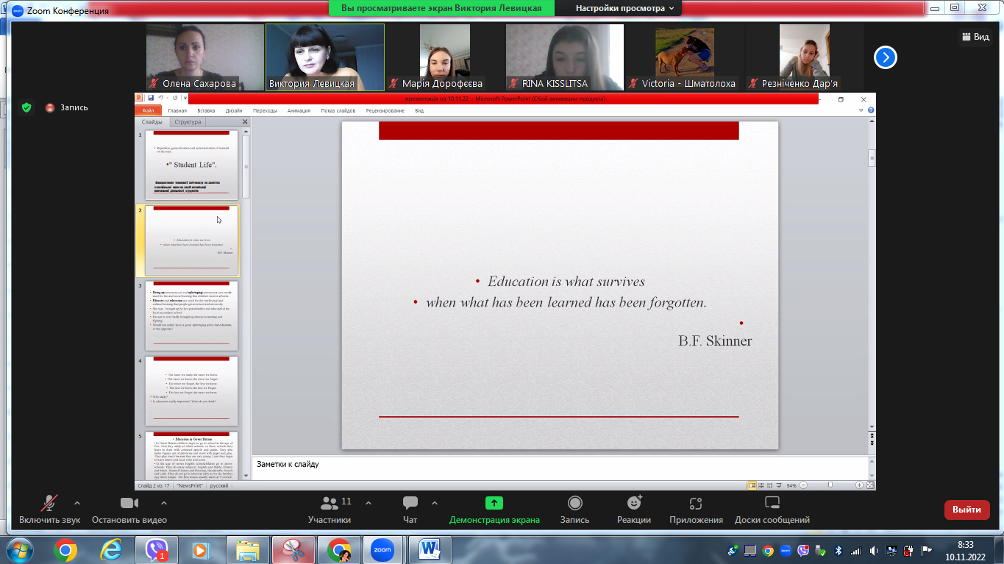Select Виктория Левицкая's video thumbnail
Screen dimensions: 1004x564
click(x=325, y=57)
